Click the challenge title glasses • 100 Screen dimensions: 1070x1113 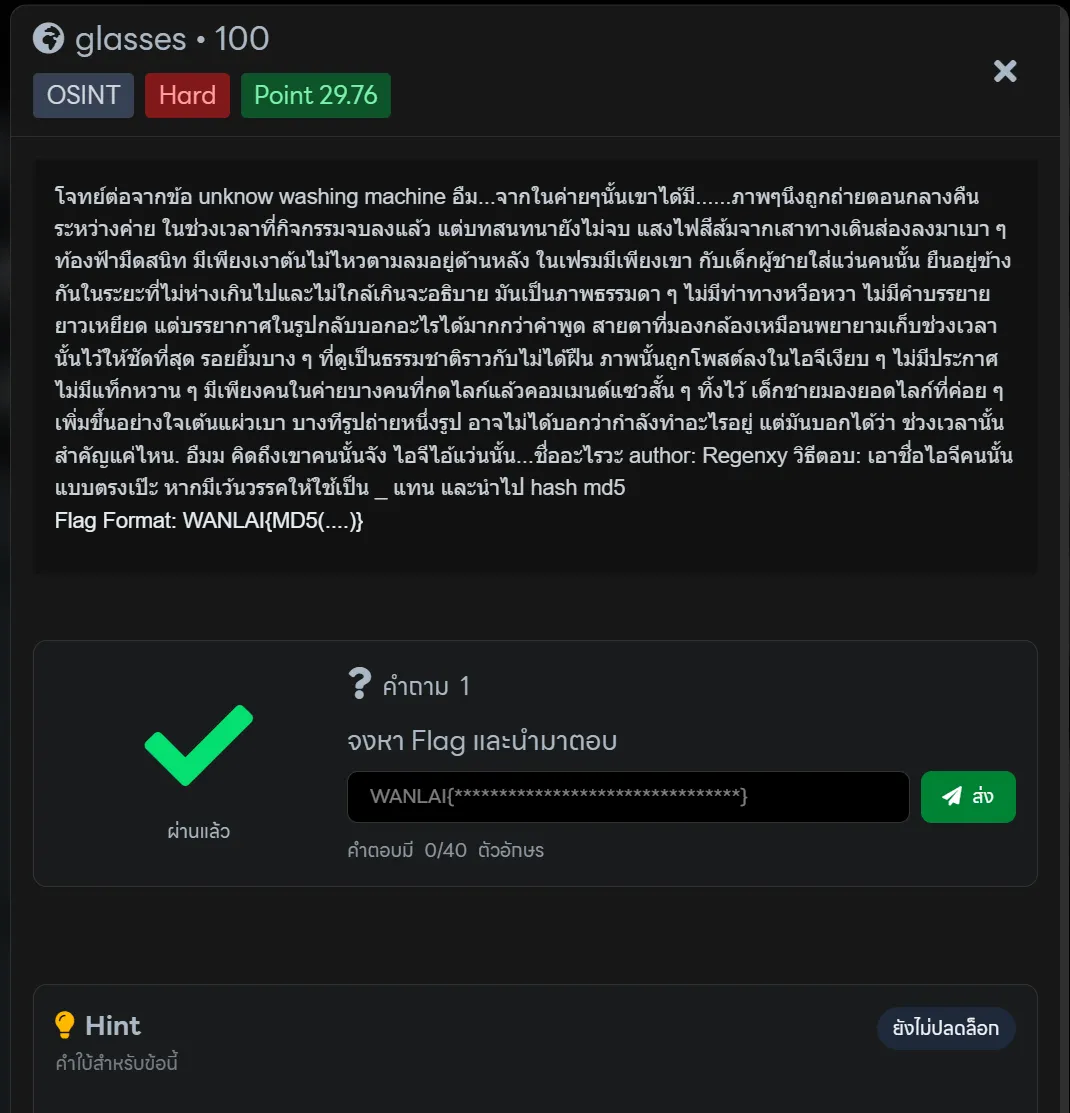[173, 38]
